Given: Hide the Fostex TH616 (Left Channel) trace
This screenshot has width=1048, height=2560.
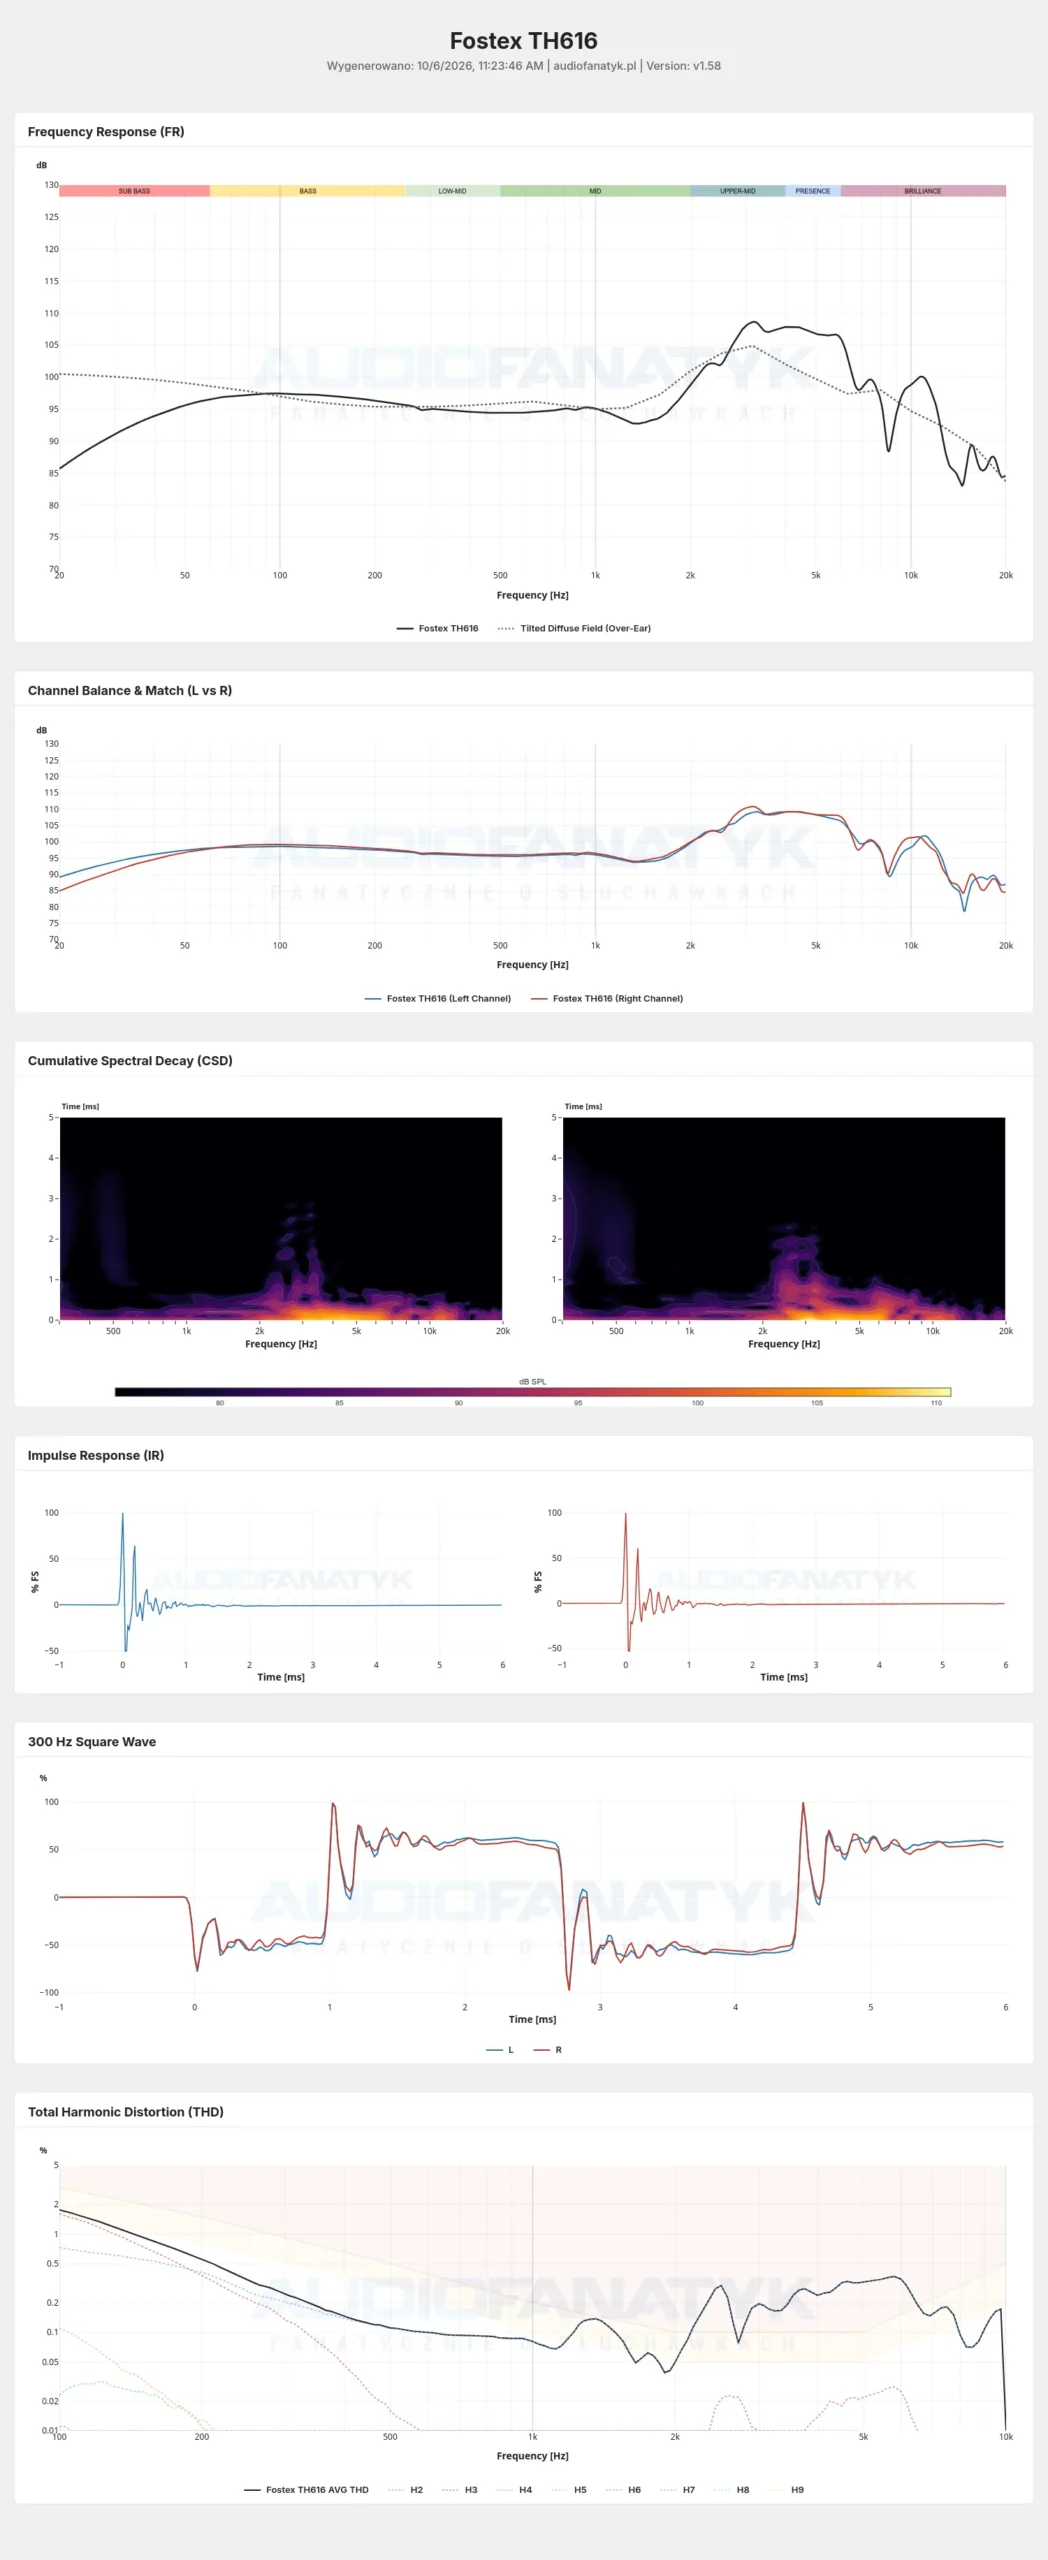Looking at the screenshot, I should [438, 998].
